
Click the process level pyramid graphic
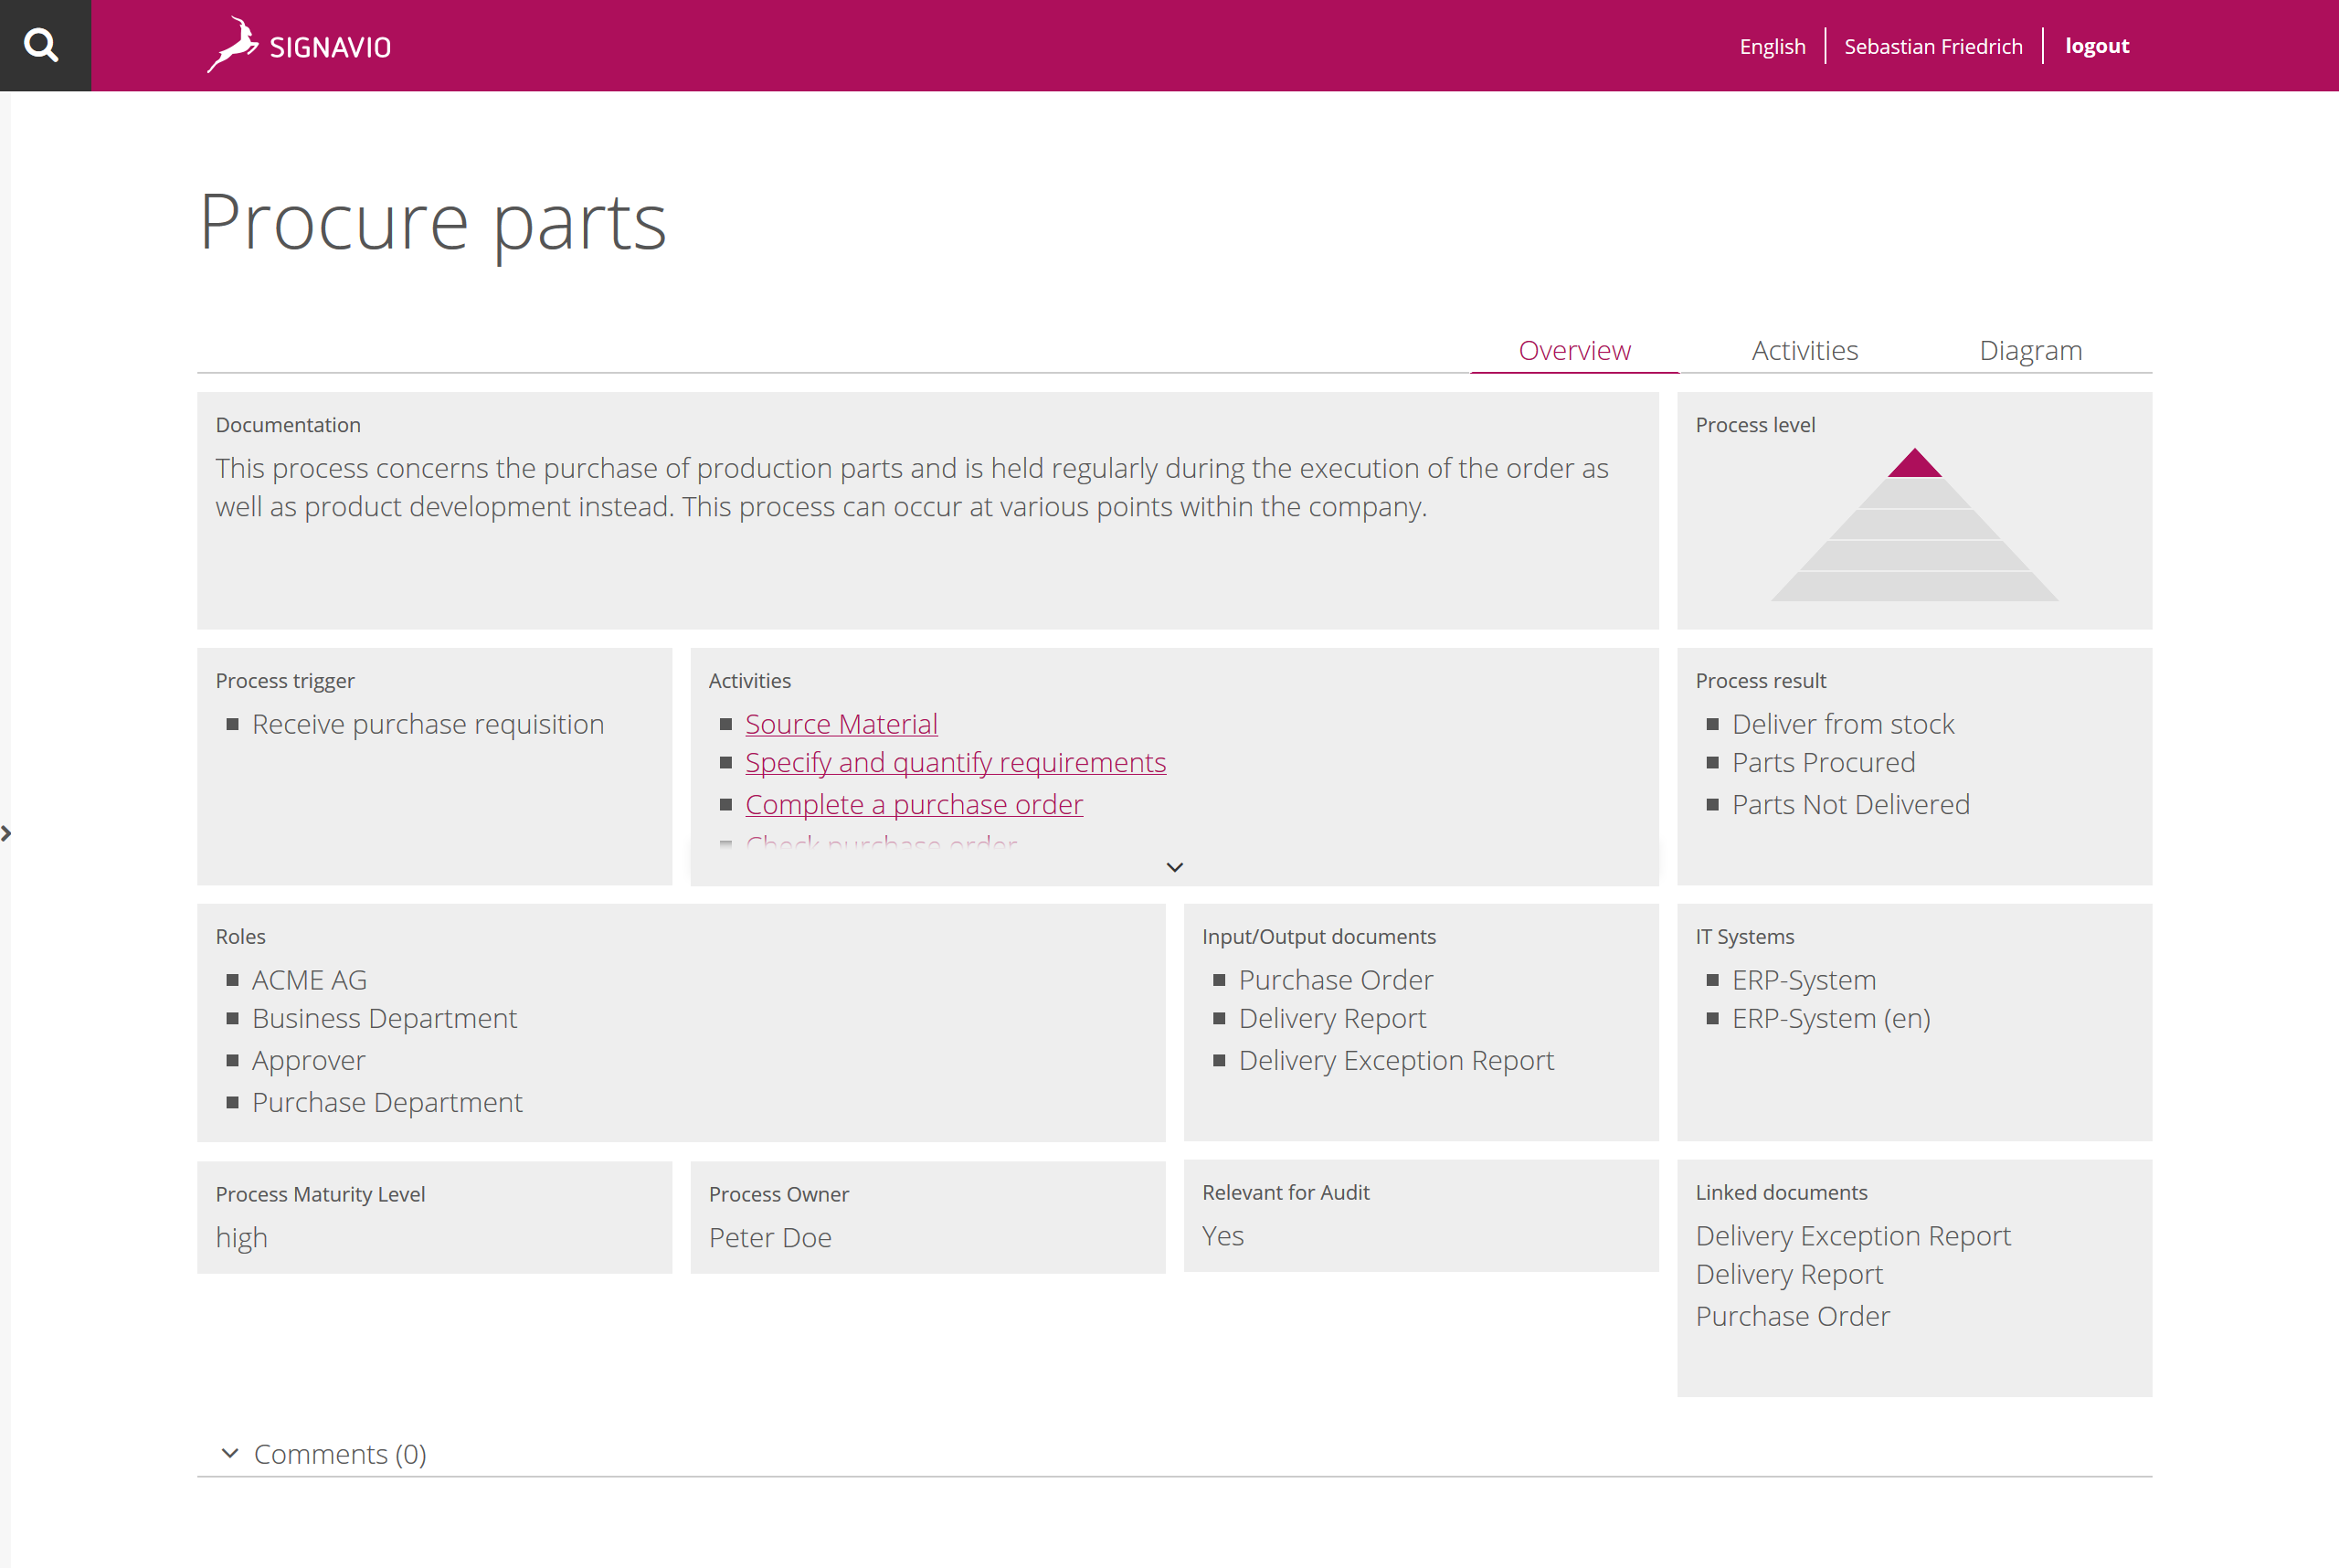pos(1914,525)
